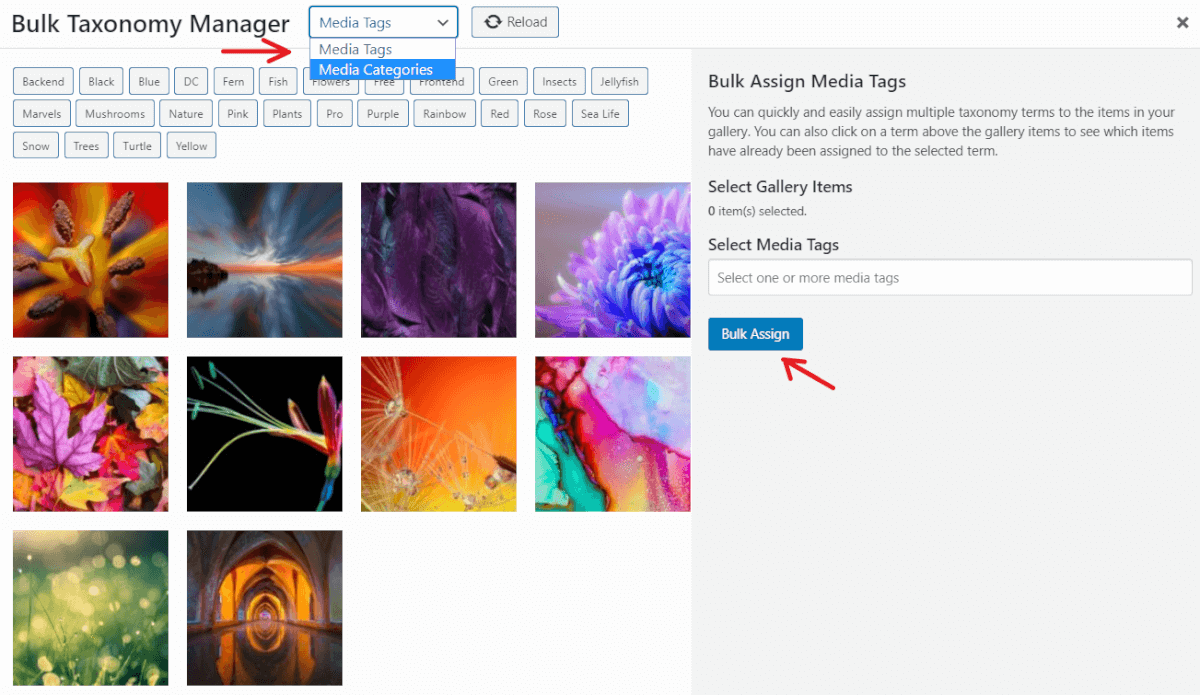
Task: Filter by the Pink tag
Action: (x=238, y=114)
